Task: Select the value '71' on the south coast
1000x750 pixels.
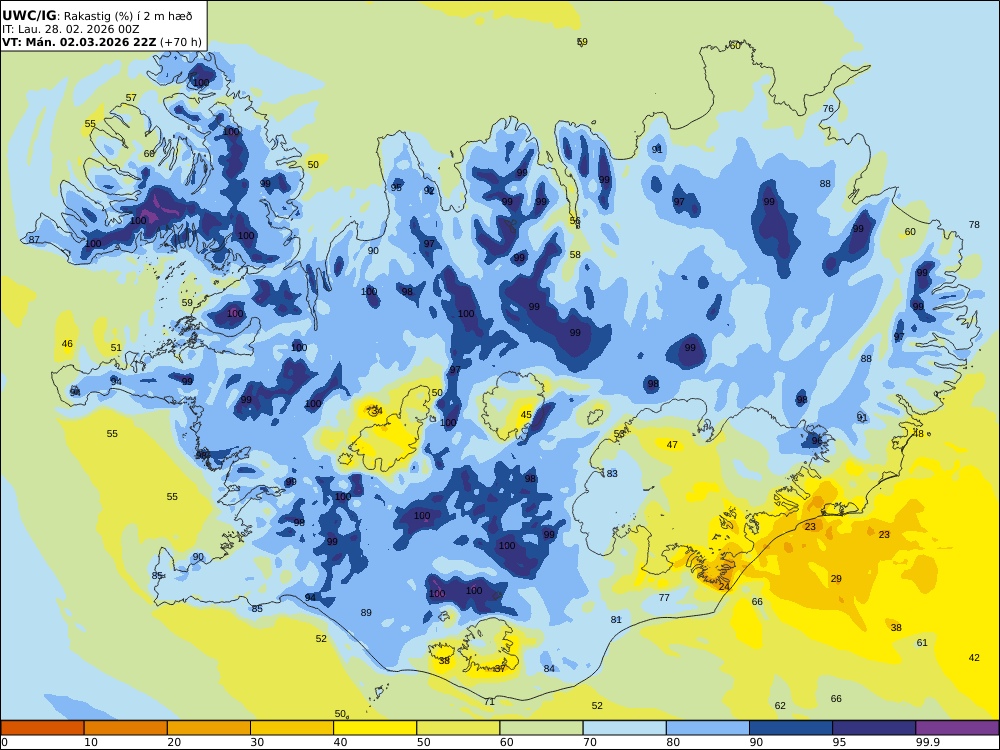Action: [x=489, y=702]
